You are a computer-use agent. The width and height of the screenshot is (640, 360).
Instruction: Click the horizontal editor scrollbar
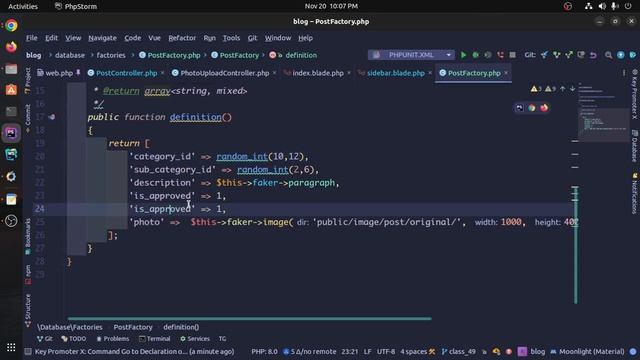click(249, 318)
